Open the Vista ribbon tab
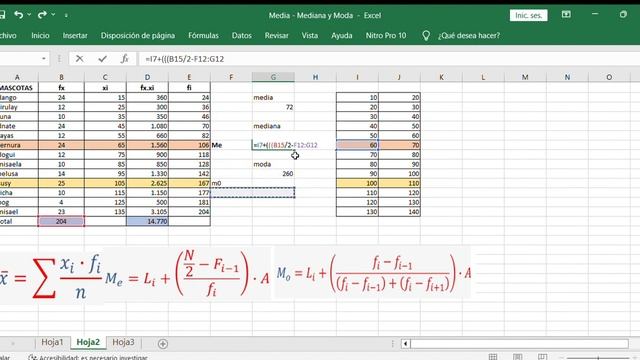The image size is (640, 360). (x=310, y=36)
